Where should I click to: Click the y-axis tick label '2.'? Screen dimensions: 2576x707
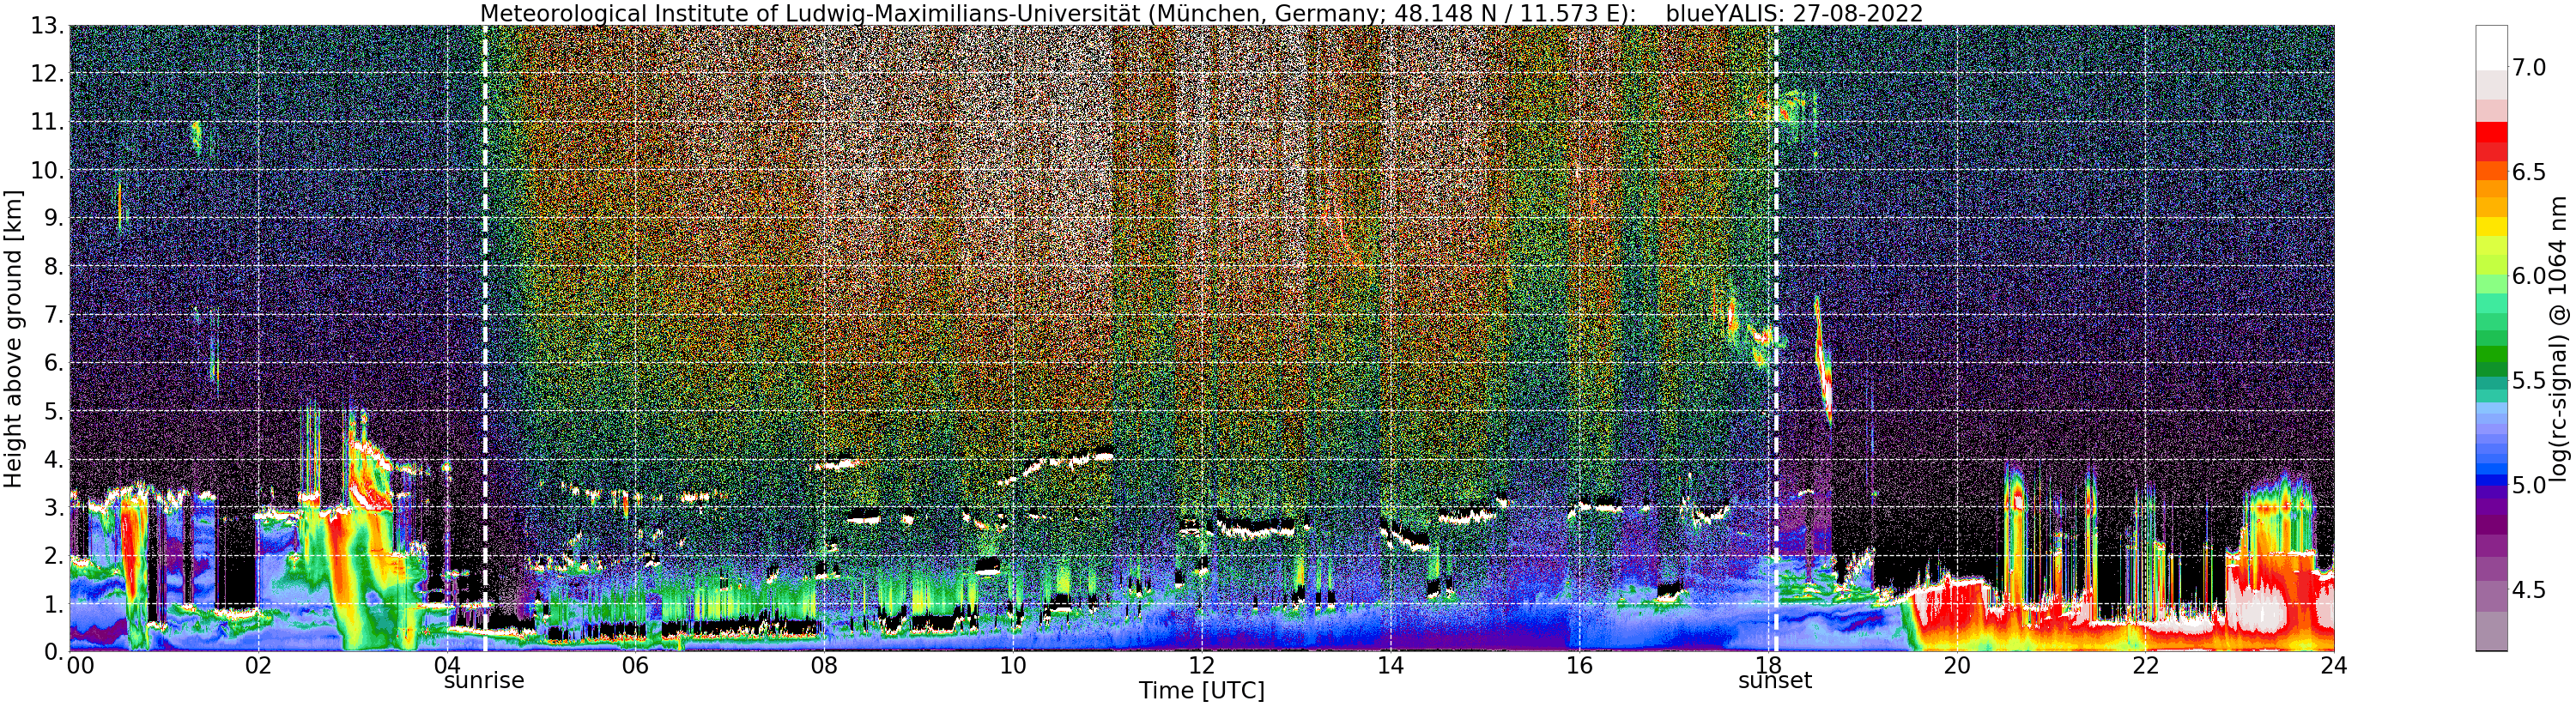[x=54, y=555]
